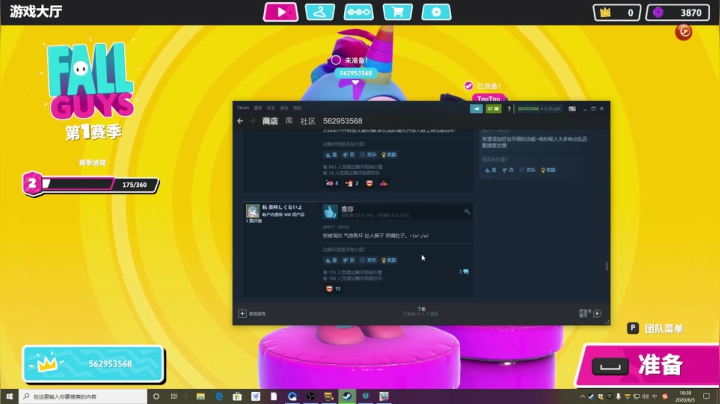Open the season pass tab icon

pos(359,12)
